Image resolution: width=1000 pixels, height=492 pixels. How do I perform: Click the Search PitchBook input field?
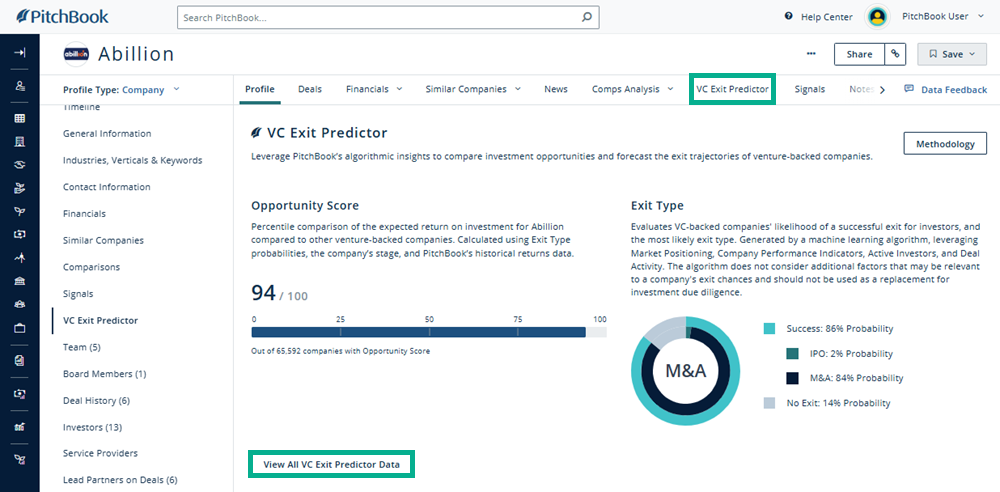(388, 18)
